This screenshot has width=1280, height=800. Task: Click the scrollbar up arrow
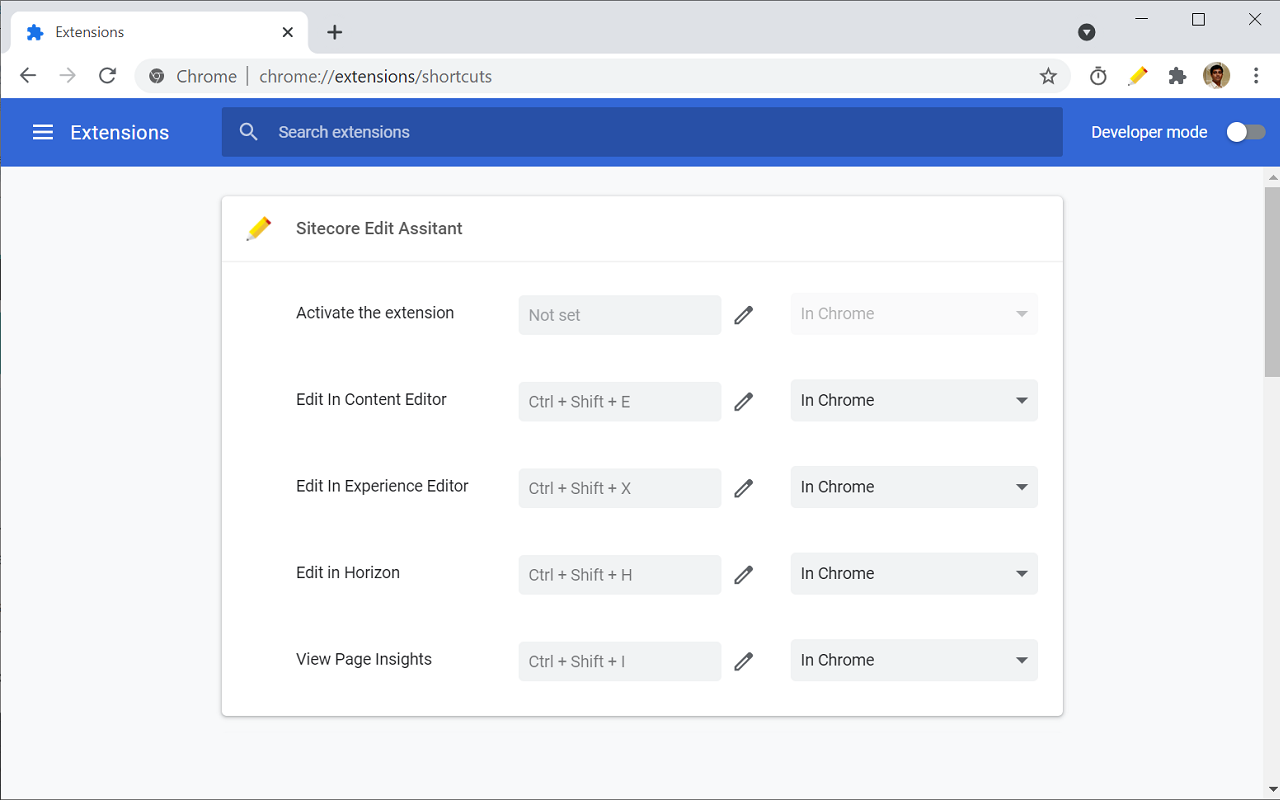tap(1272, 177)
